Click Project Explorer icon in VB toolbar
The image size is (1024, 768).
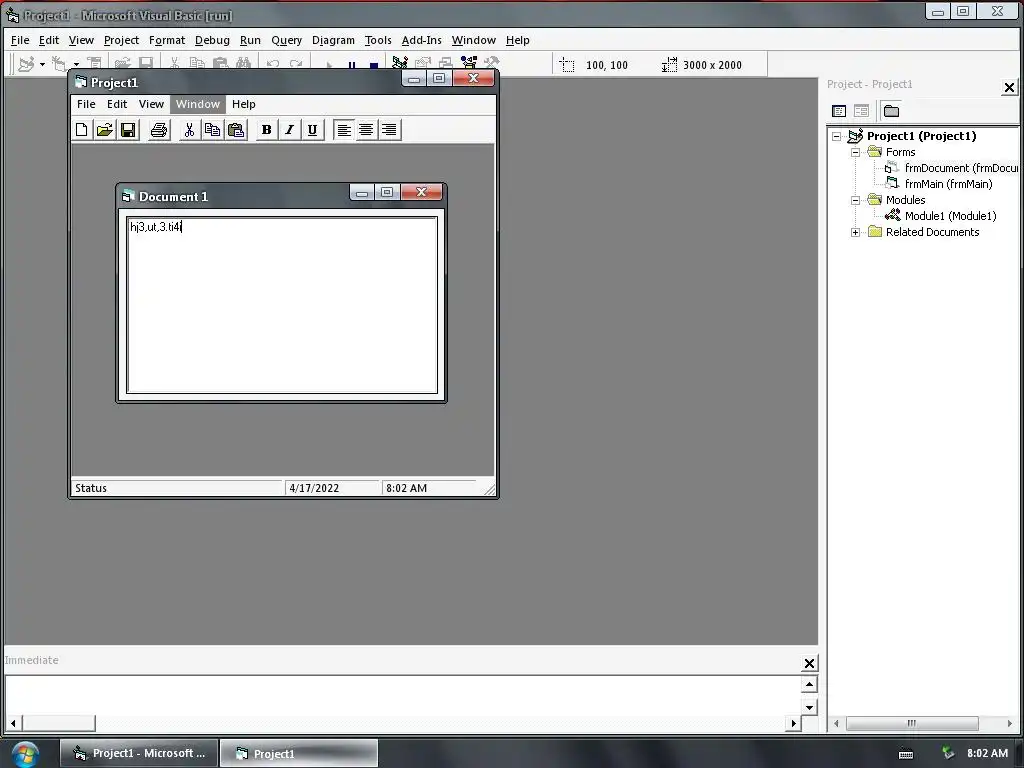[400, 63]
